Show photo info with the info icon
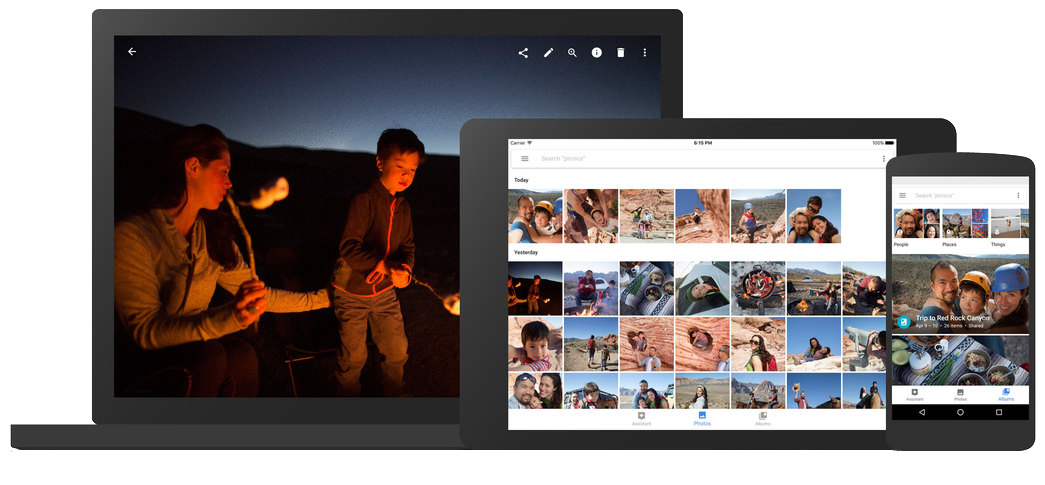 [597, 53]
